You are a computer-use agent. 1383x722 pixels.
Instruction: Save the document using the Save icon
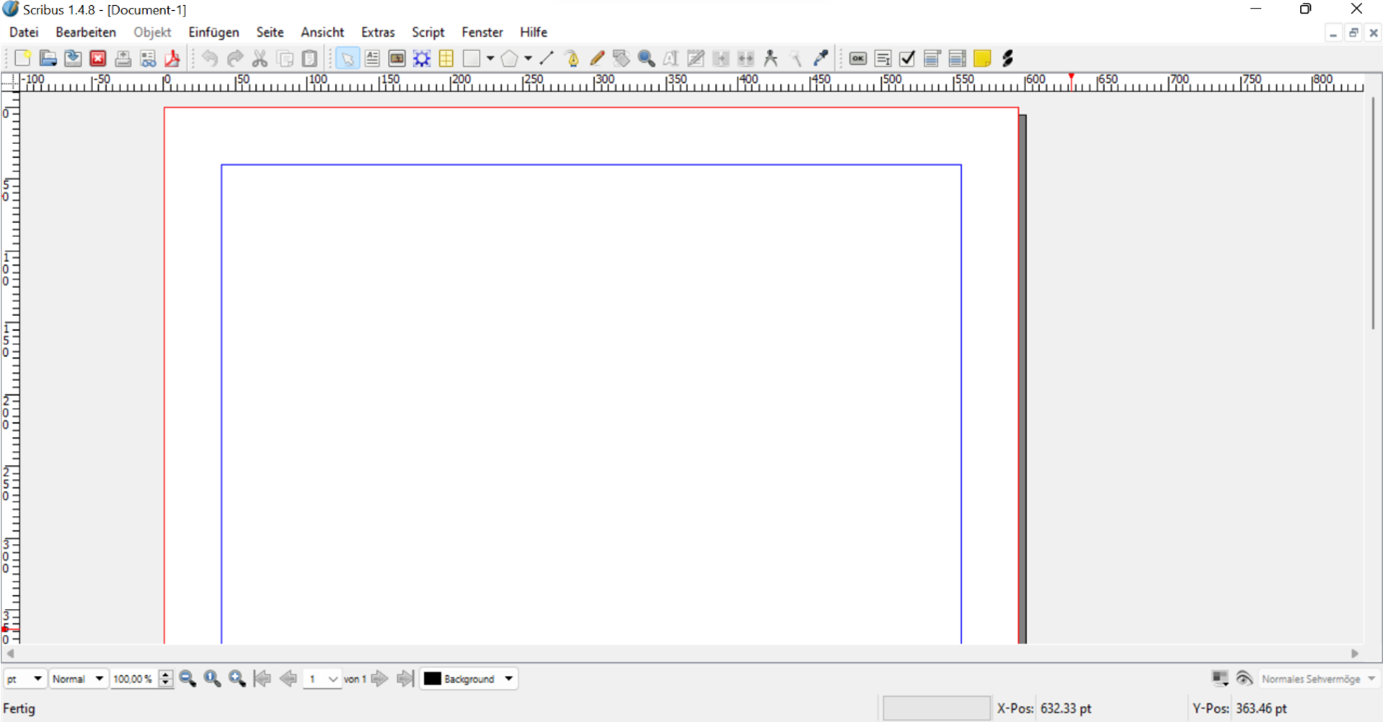[x=73, y=59]
